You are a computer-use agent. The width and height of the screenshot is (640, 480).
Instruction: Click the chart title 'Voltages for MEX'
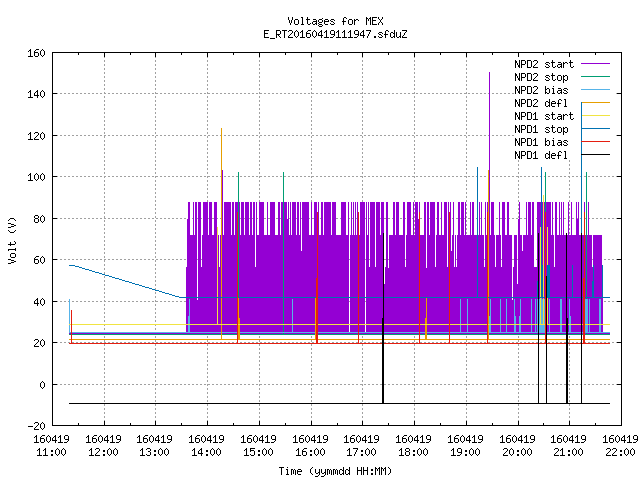[x=335, y=21]
